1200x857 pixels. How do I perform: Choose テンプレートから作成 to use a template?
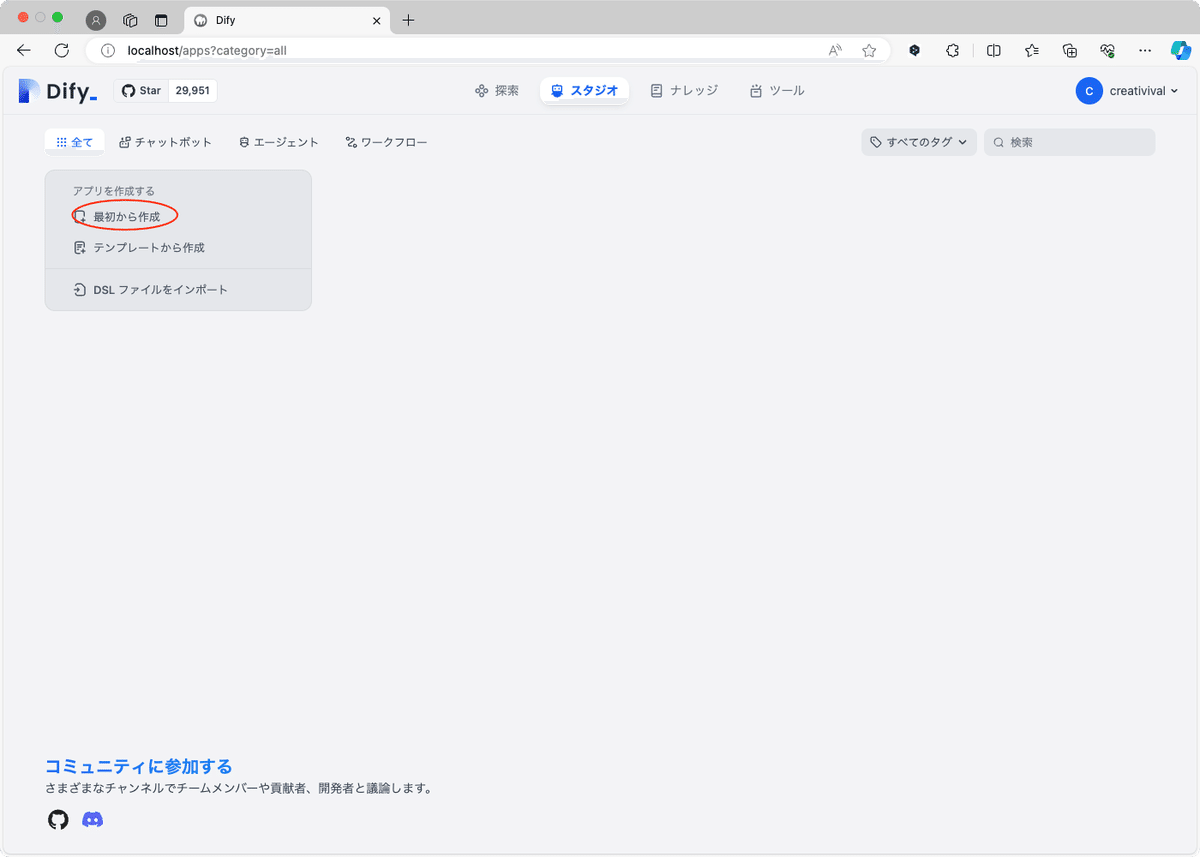pos(140,247)
